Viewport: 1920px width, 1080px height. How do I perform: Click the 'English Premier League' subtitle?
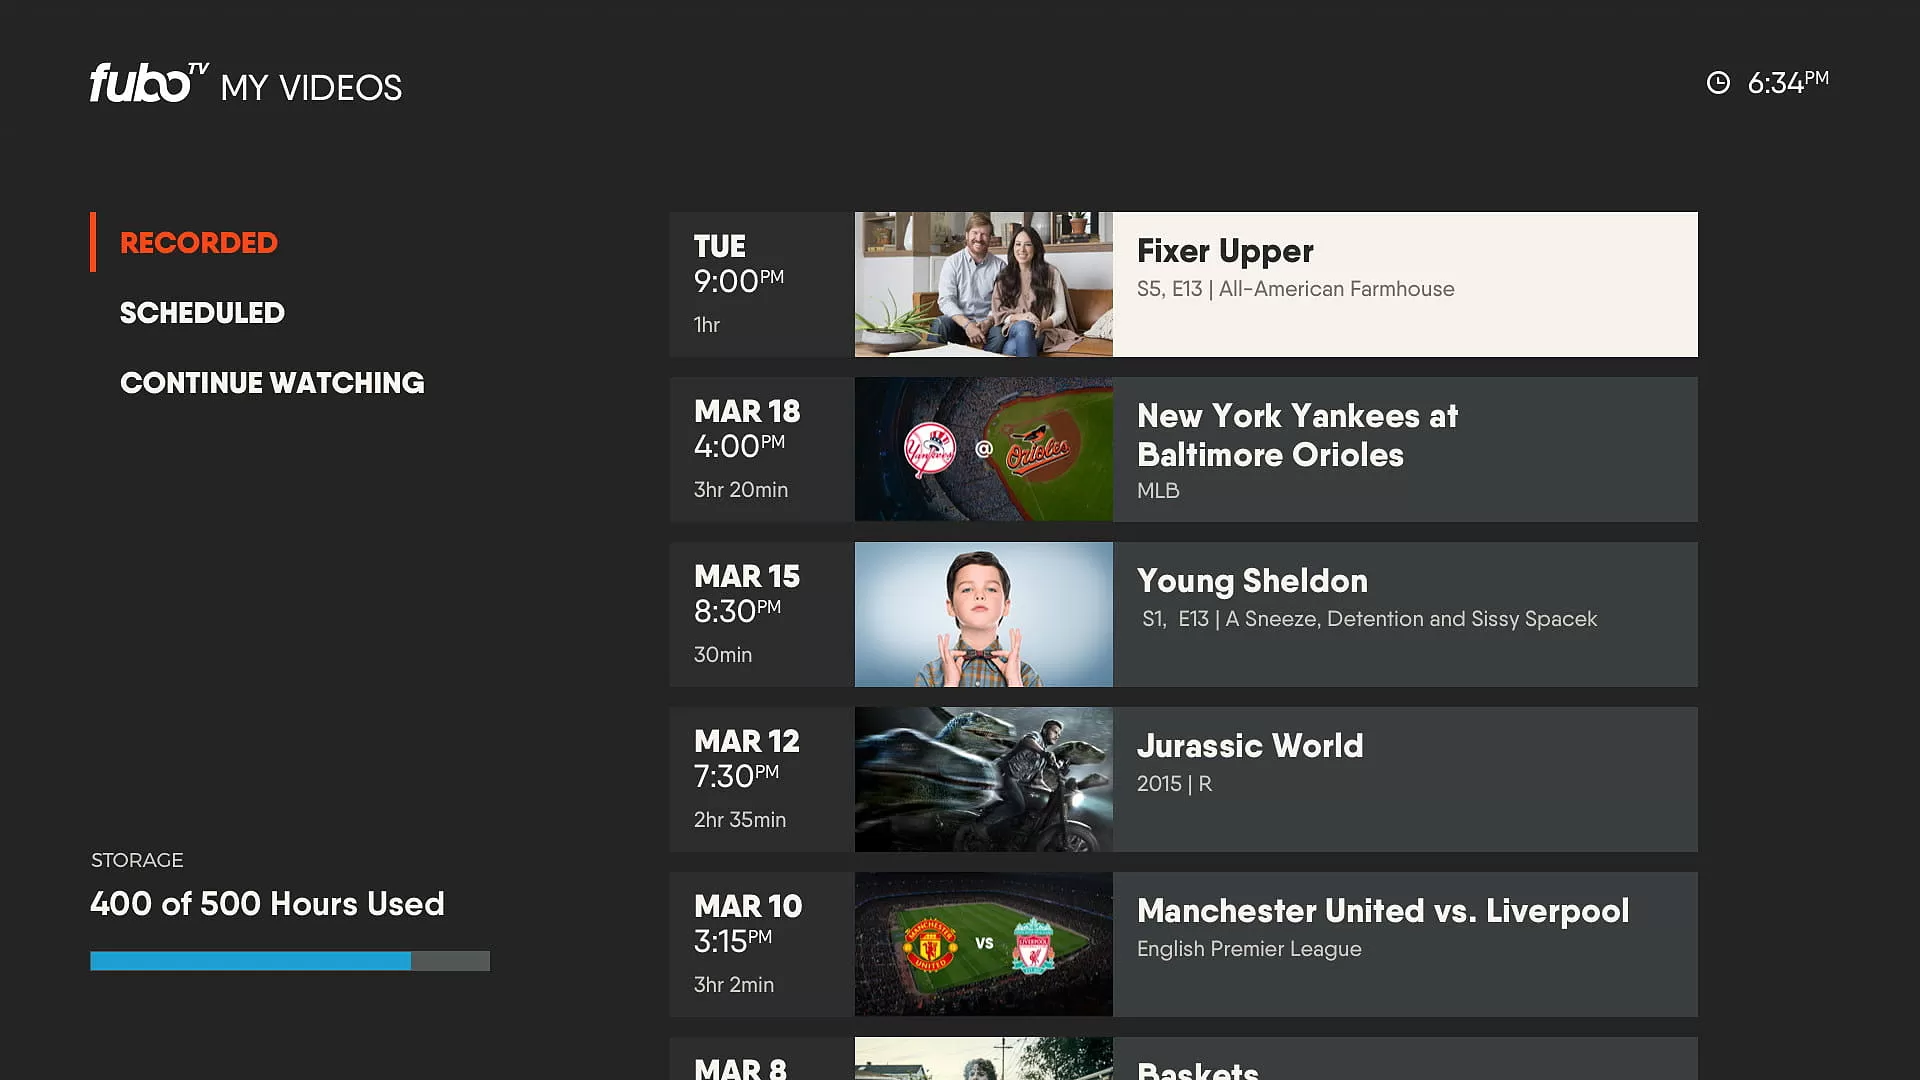click(x=1249, y=949)
